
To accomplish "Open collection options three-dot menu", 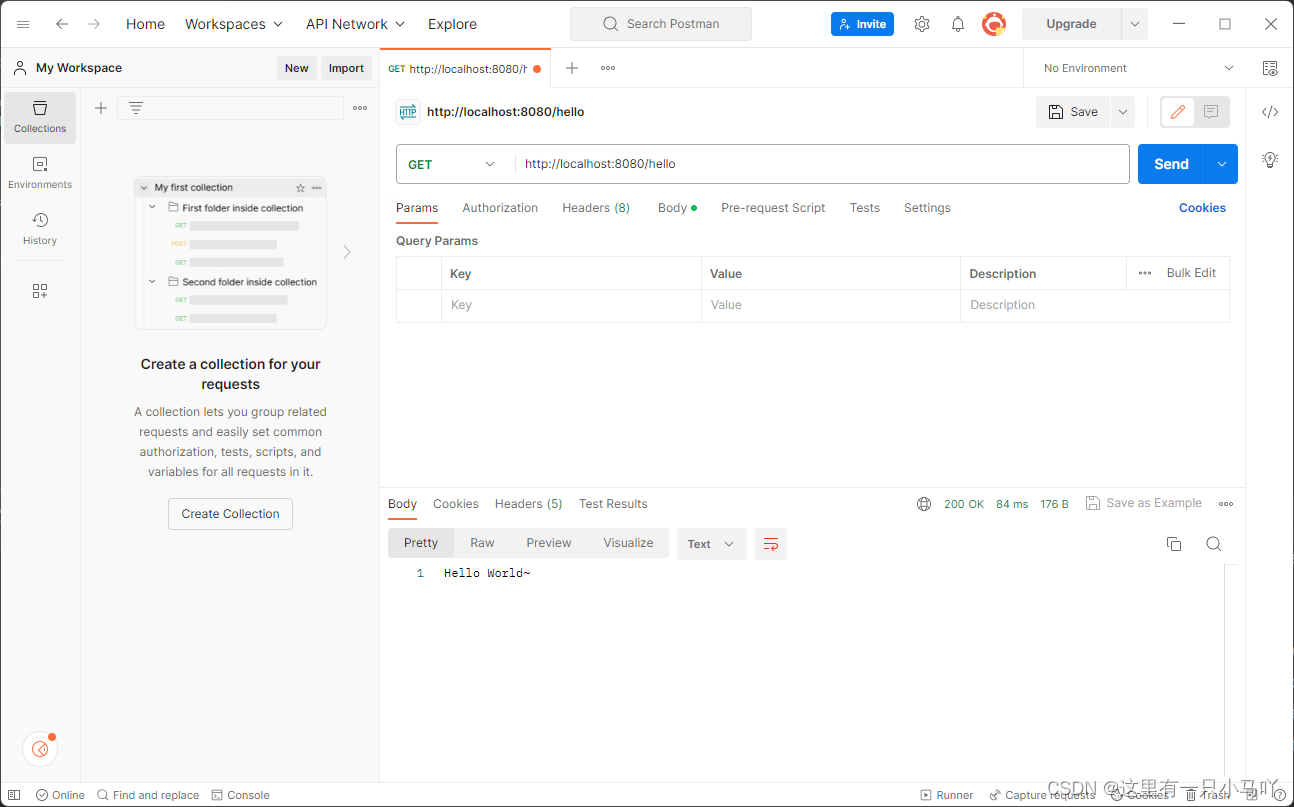I will 360,108.
